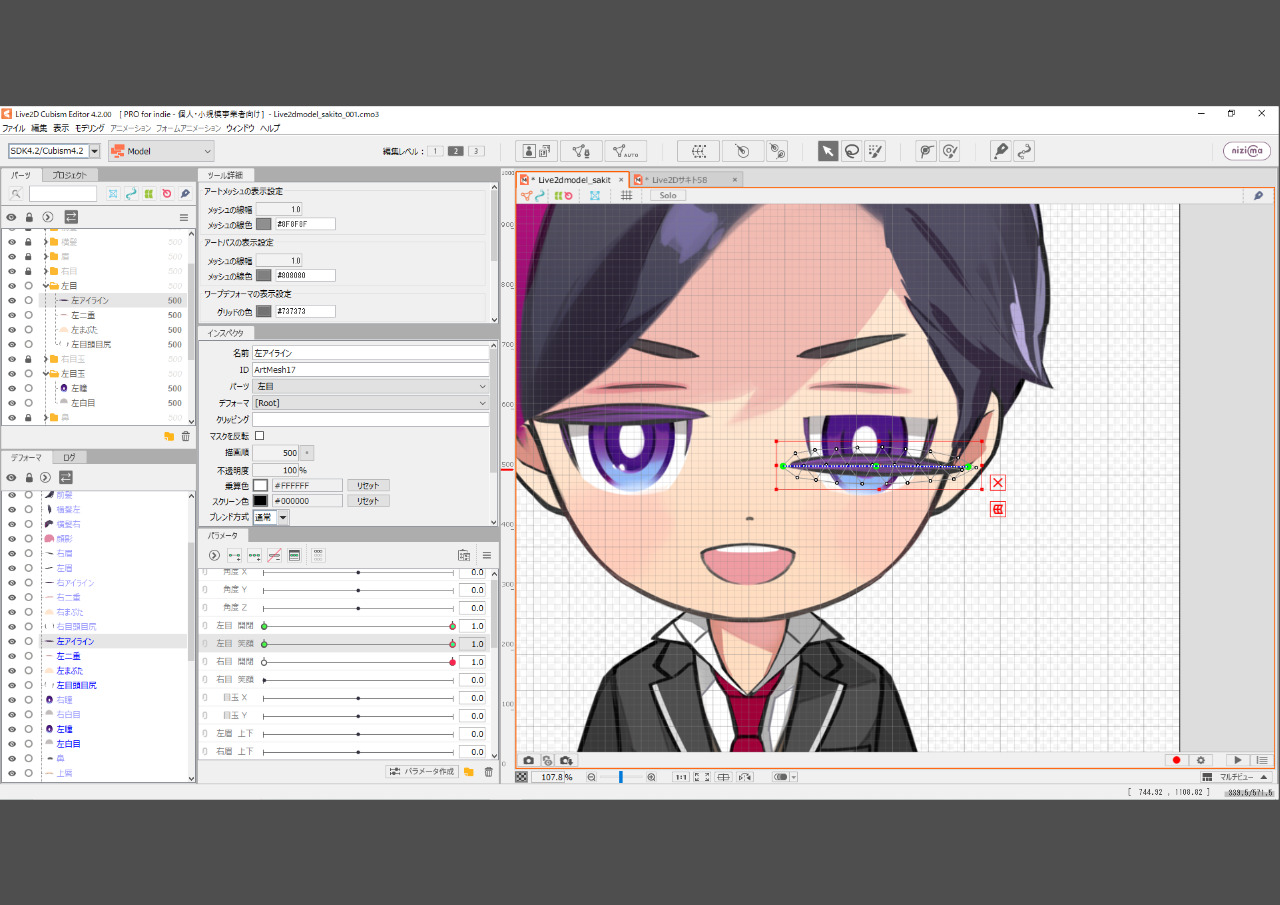Click the 角度 X parameter slider

coord(358,573)
